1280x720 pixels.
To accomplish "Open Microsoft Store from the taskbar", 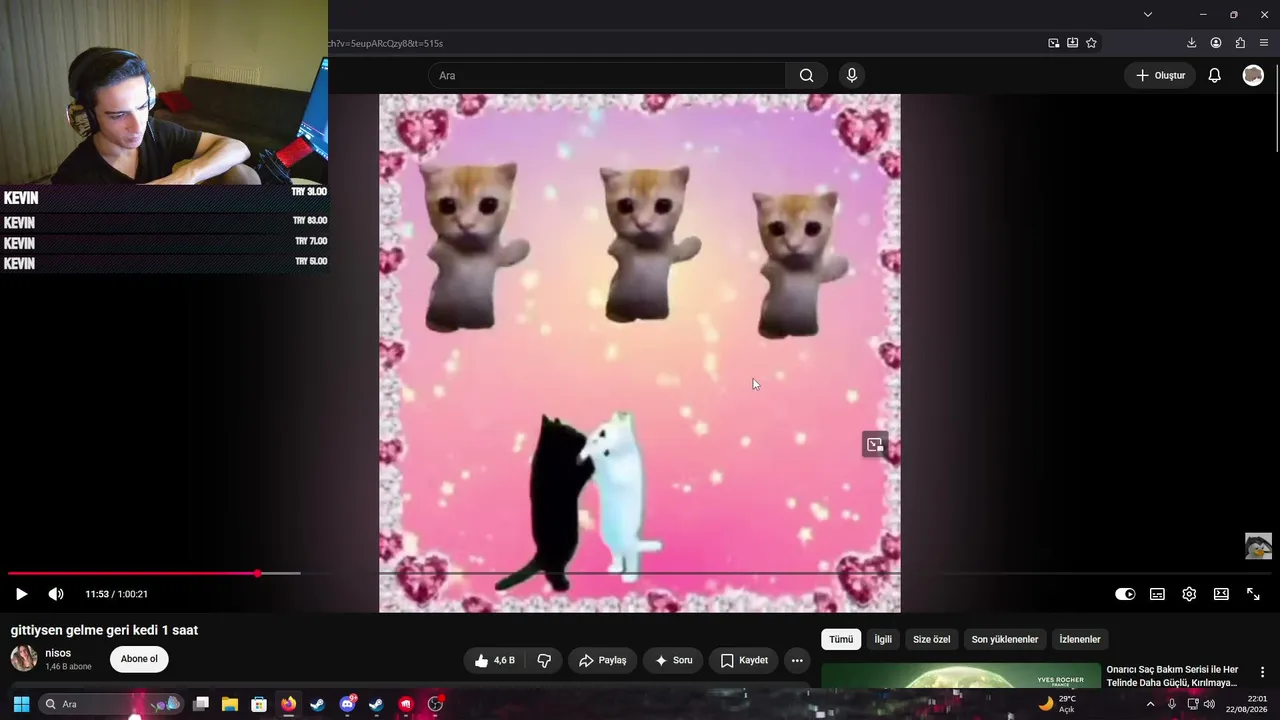I will coord(259,704).
